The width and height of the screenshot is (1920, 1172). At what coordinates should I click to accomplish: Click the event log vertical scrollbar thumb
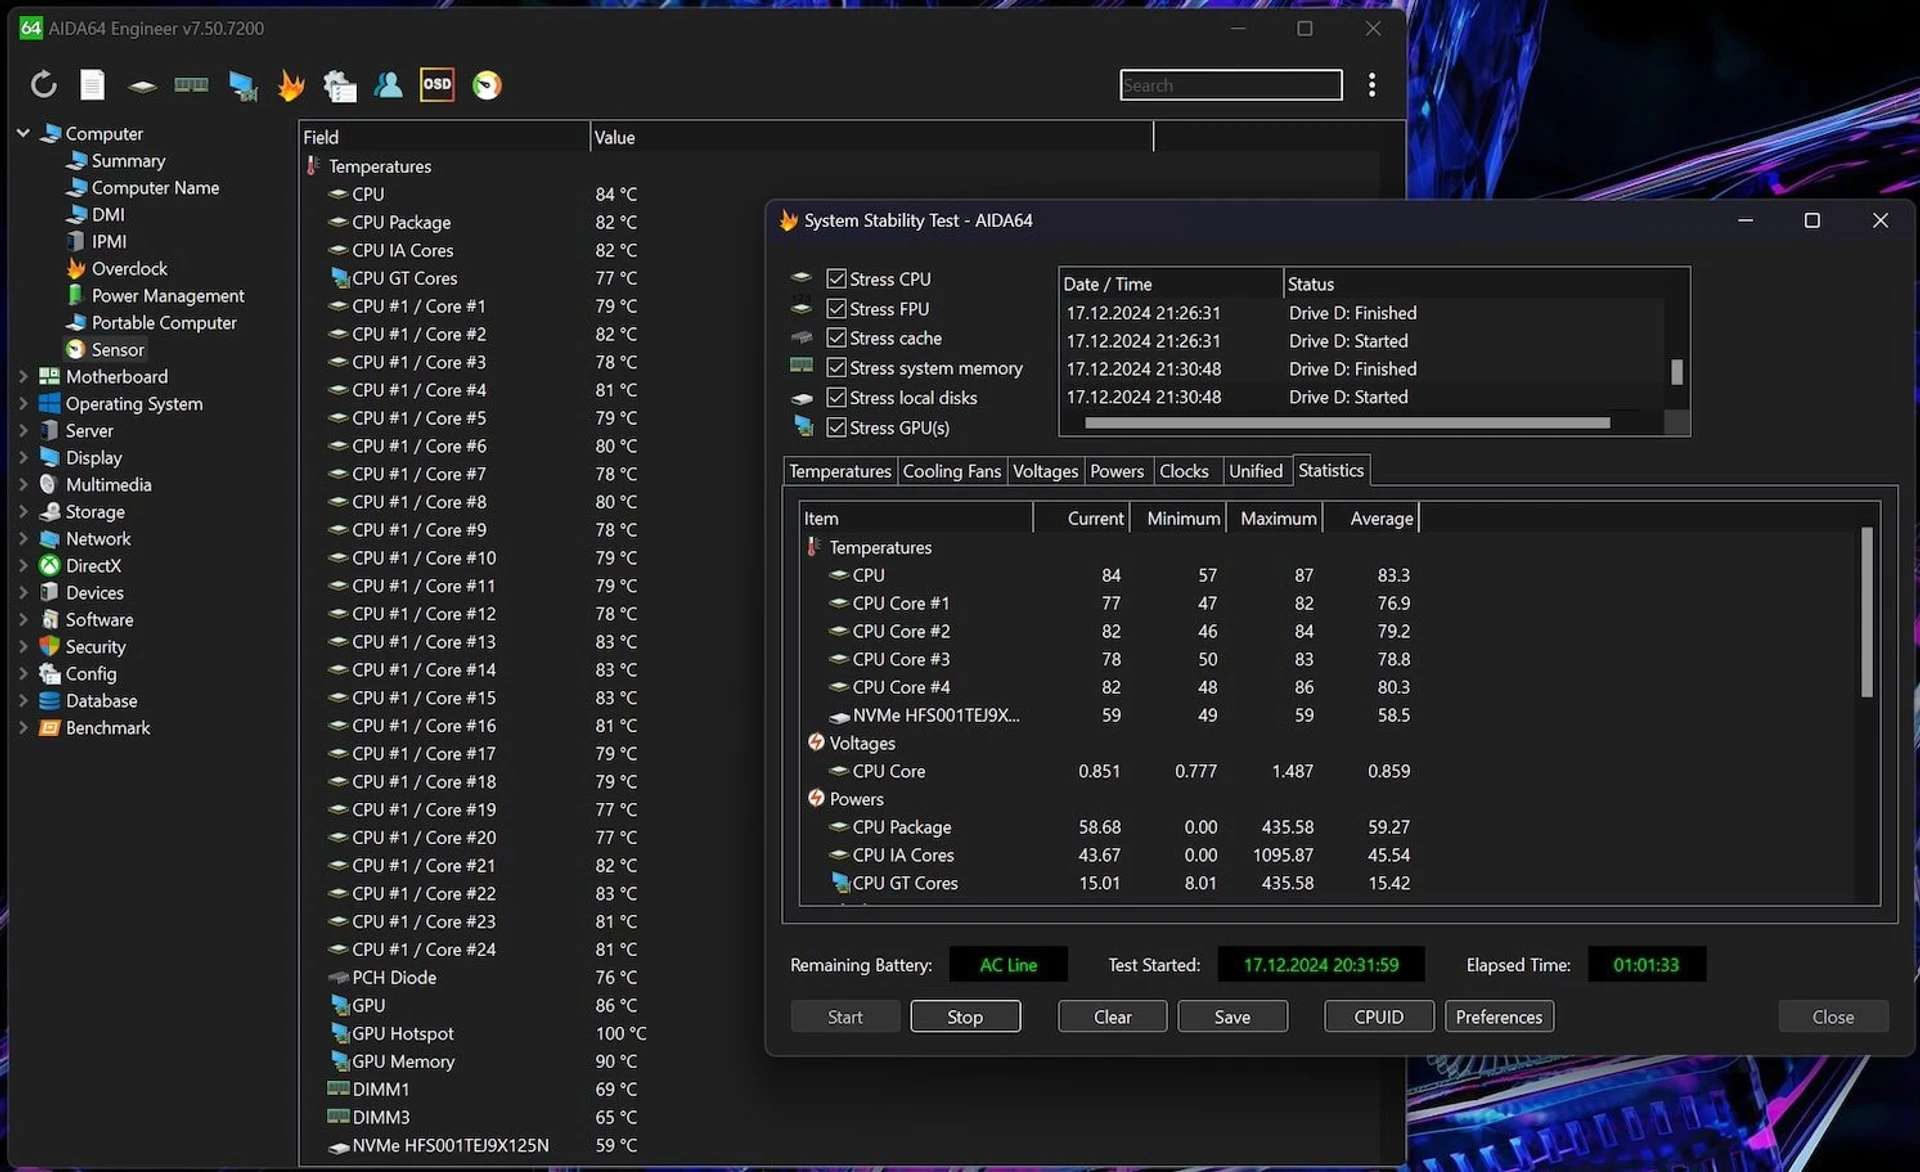point(1677,372)
